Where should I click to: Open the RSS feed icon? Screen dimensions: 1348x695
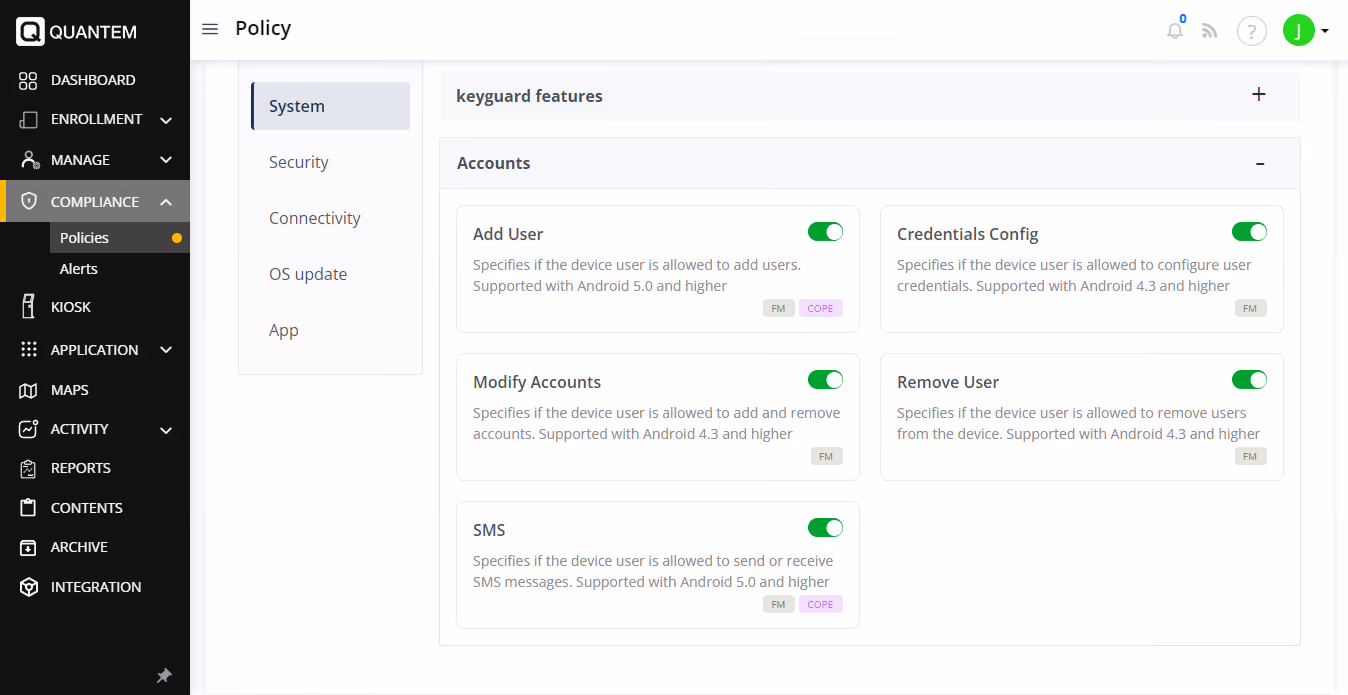tap(1210, 31)
